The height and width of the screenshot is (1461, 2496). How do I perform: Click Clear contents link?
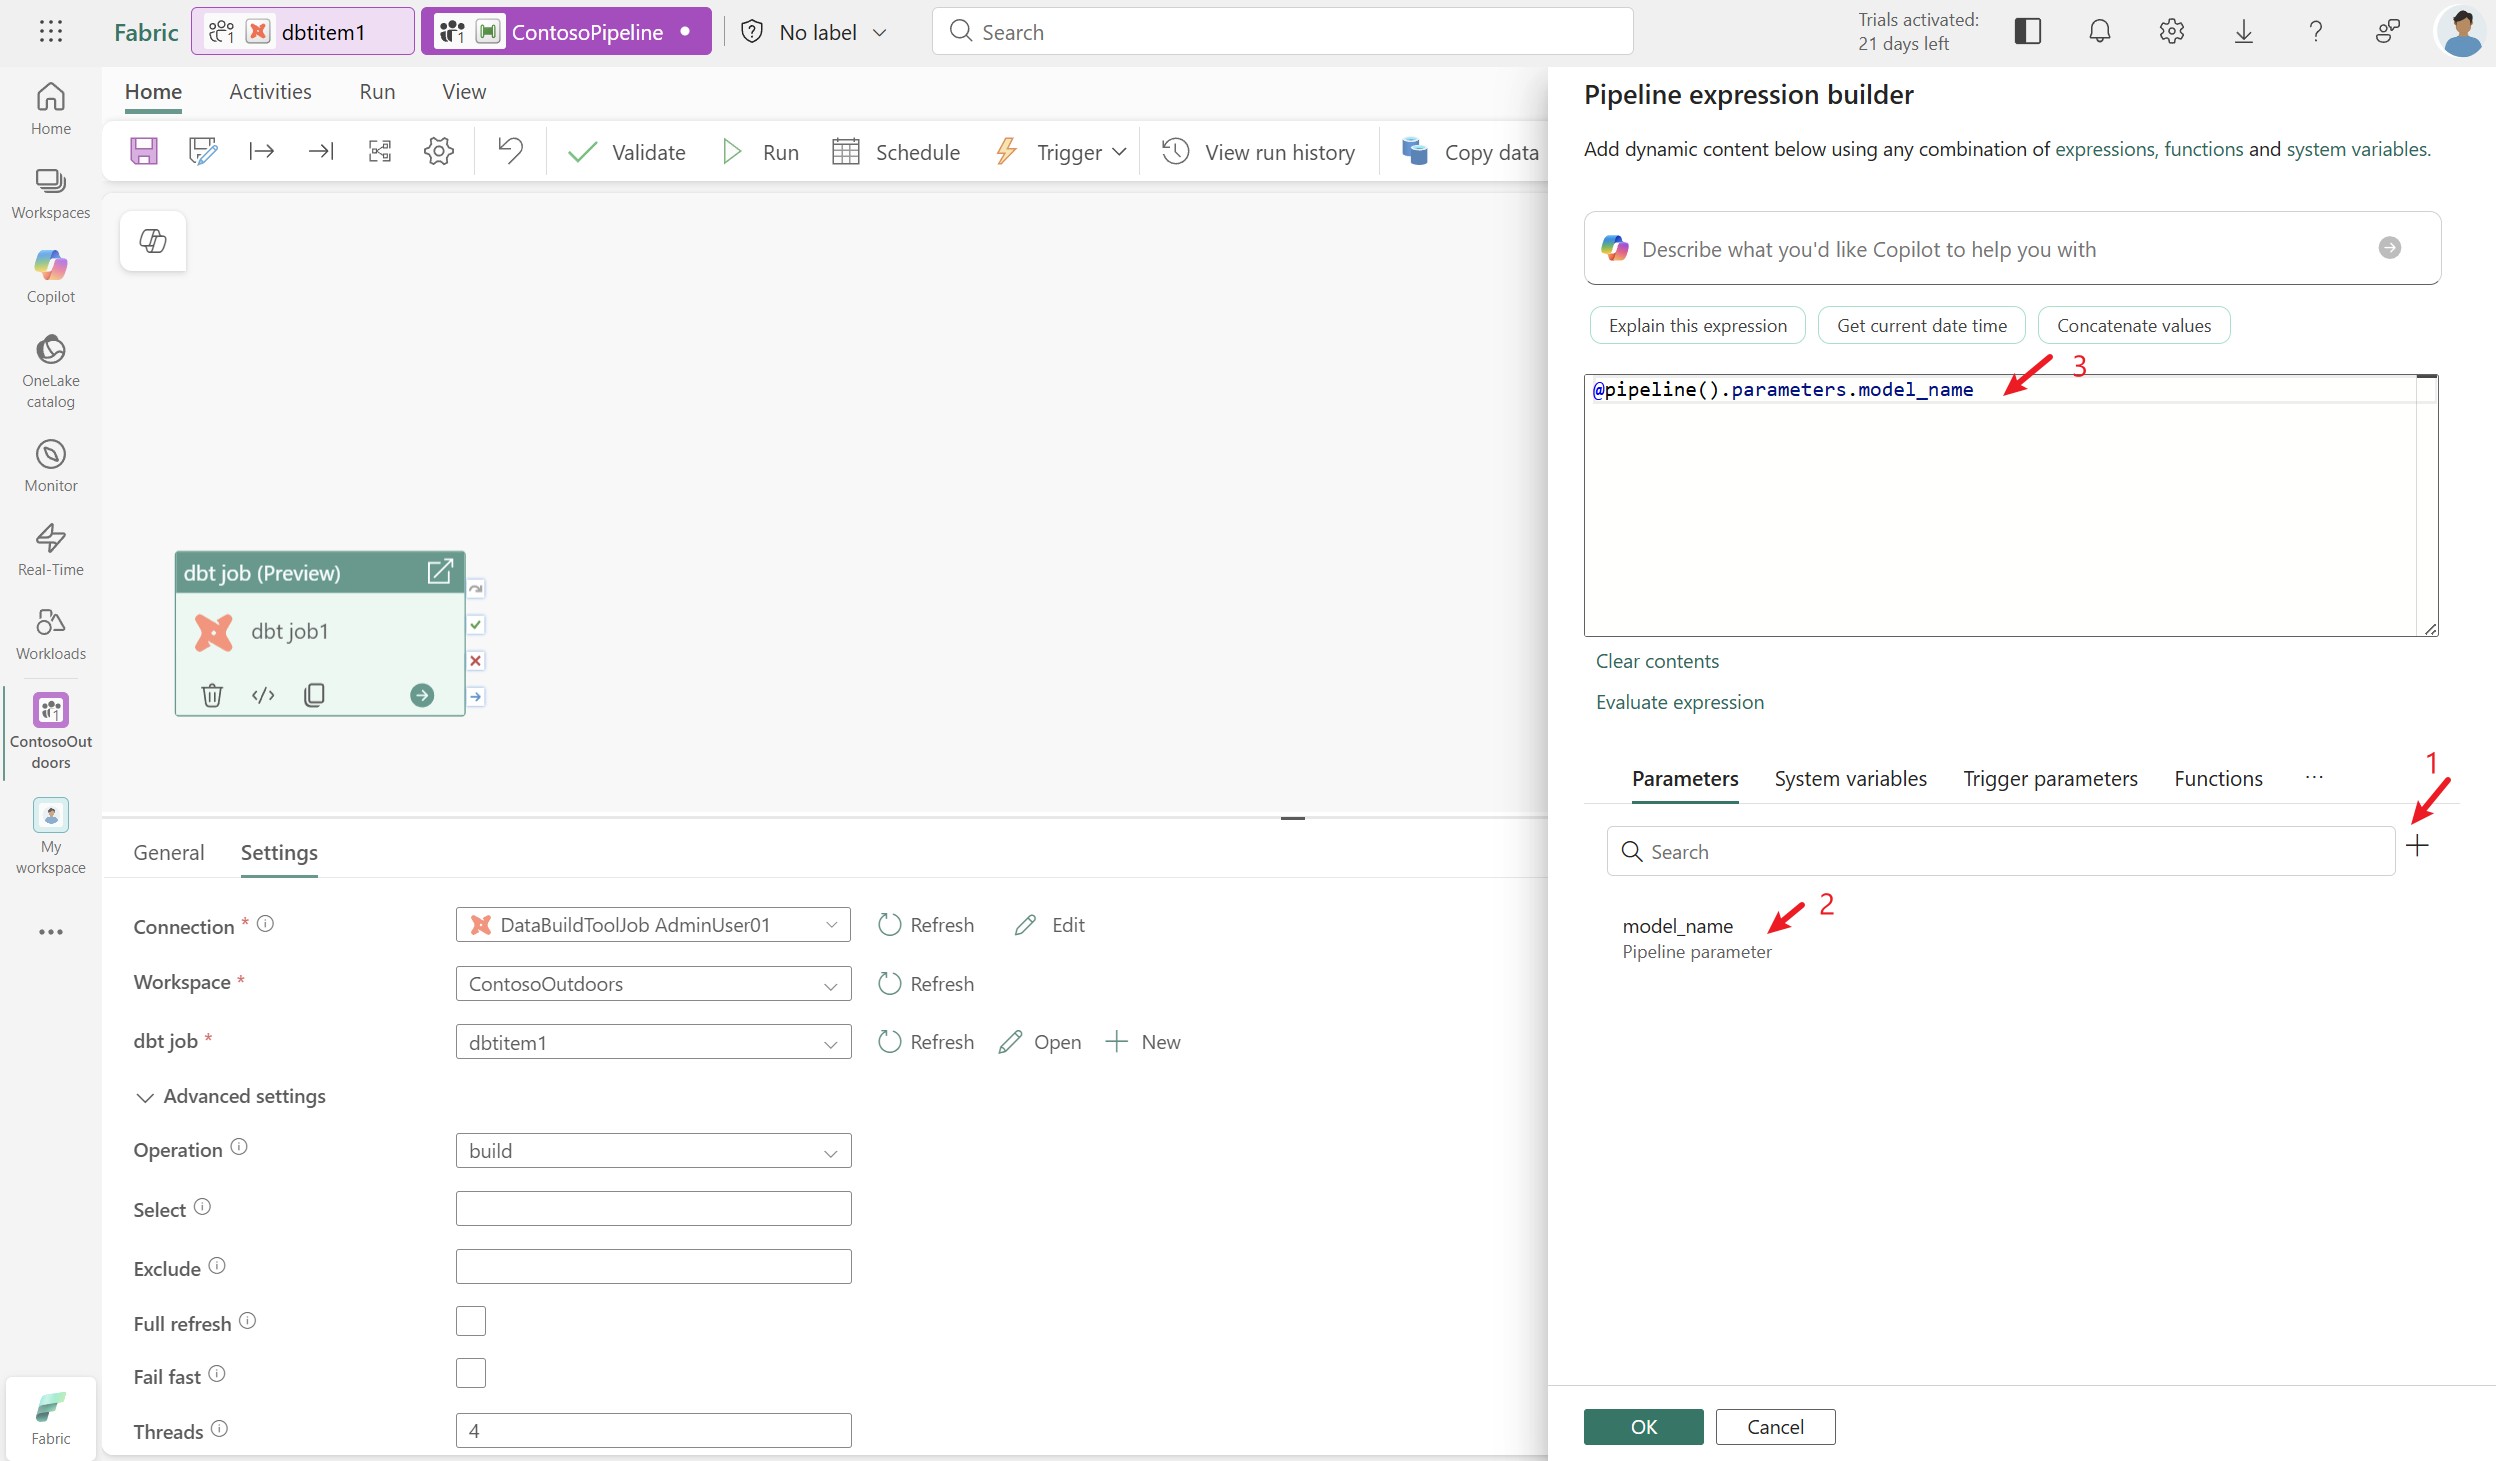1657,661
